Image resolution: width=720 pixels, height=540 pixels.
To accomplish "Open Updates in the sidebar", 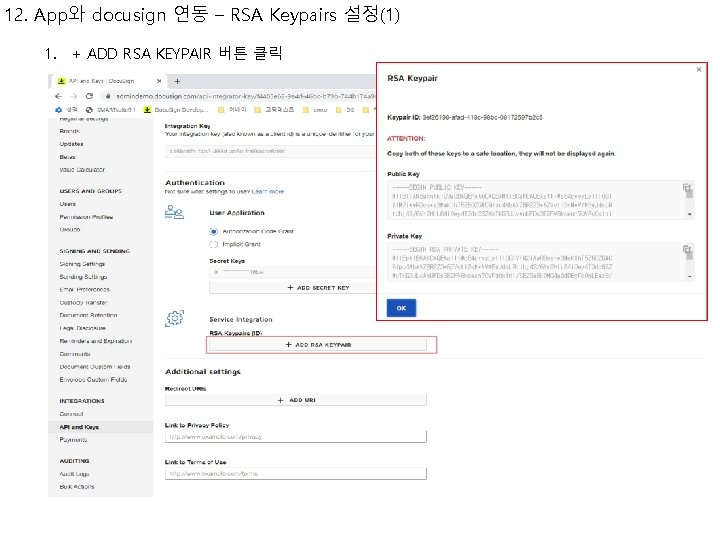I will (x=71, y=144).
